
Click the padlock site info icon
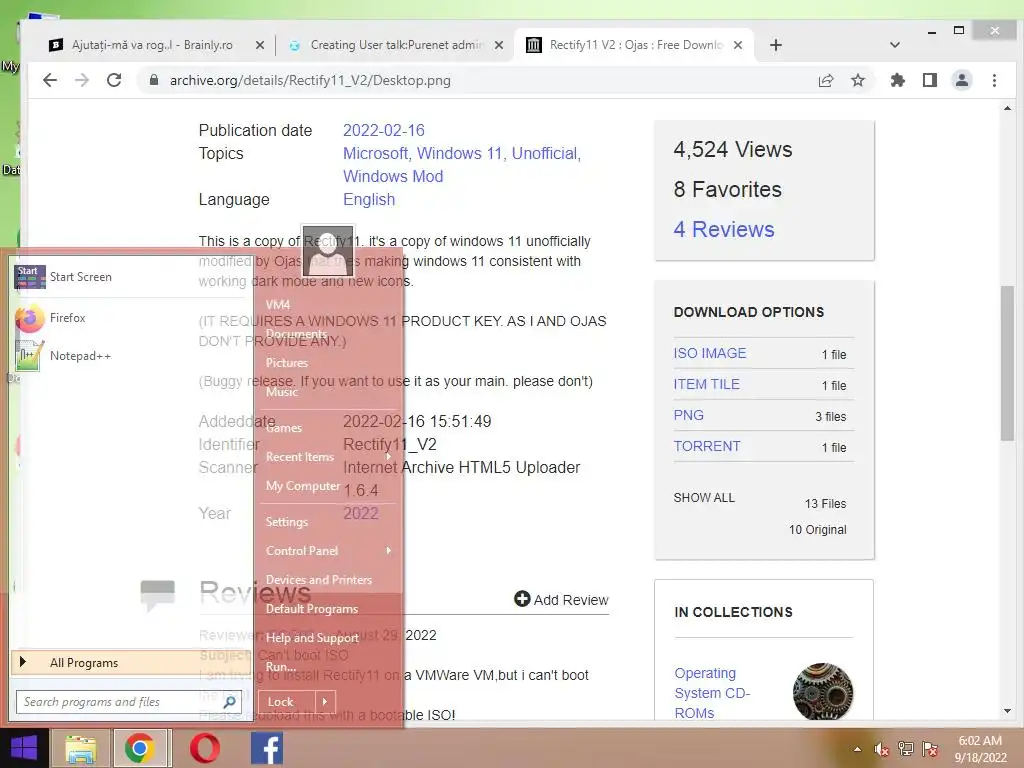154,80
